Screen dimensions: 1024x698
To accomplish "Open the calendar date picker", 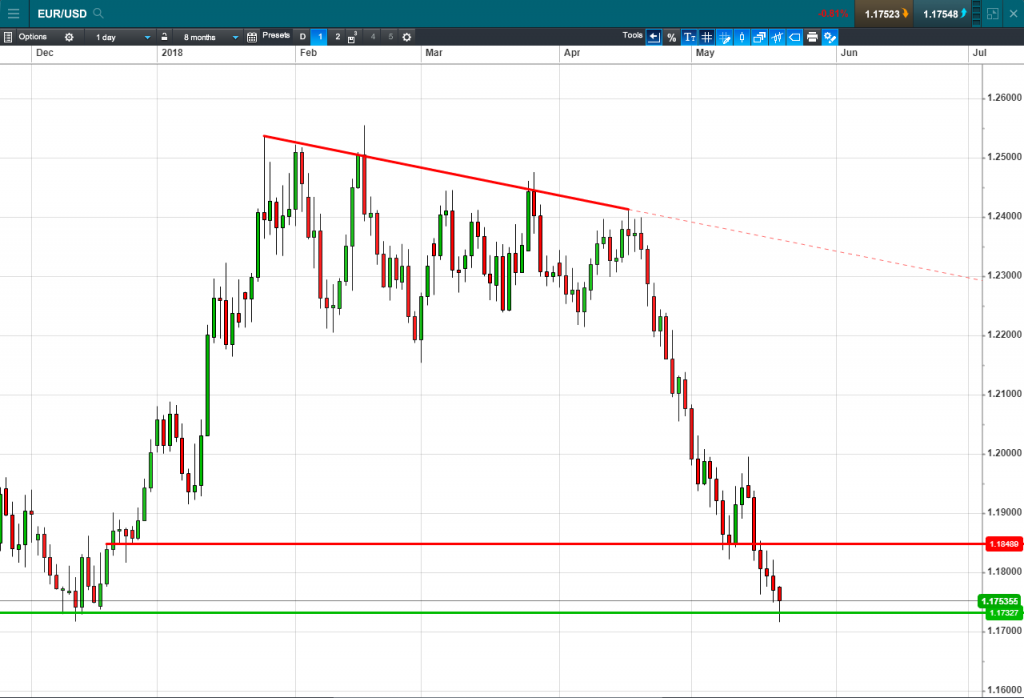I will pos(252,37).
